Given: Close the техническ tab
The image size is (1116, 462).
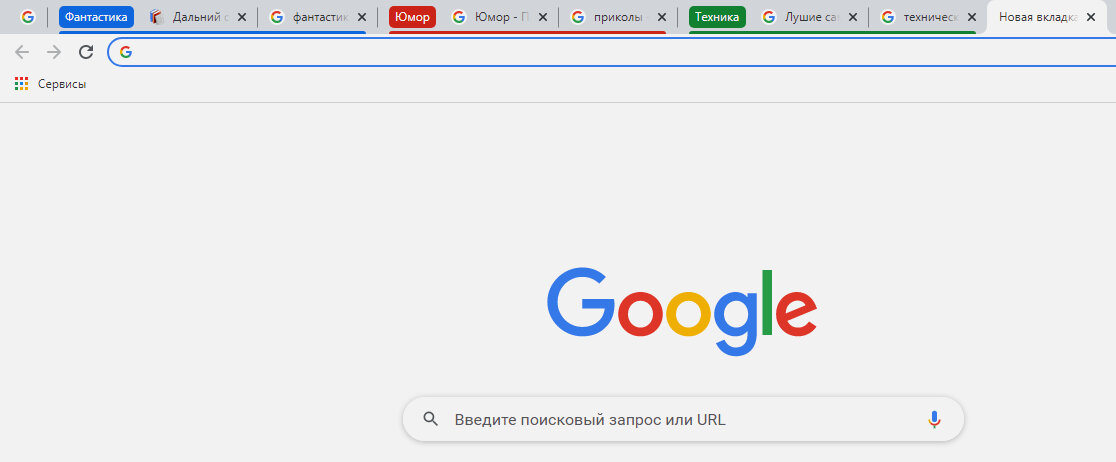Looking at the screenshot, I should pos(972,17).
